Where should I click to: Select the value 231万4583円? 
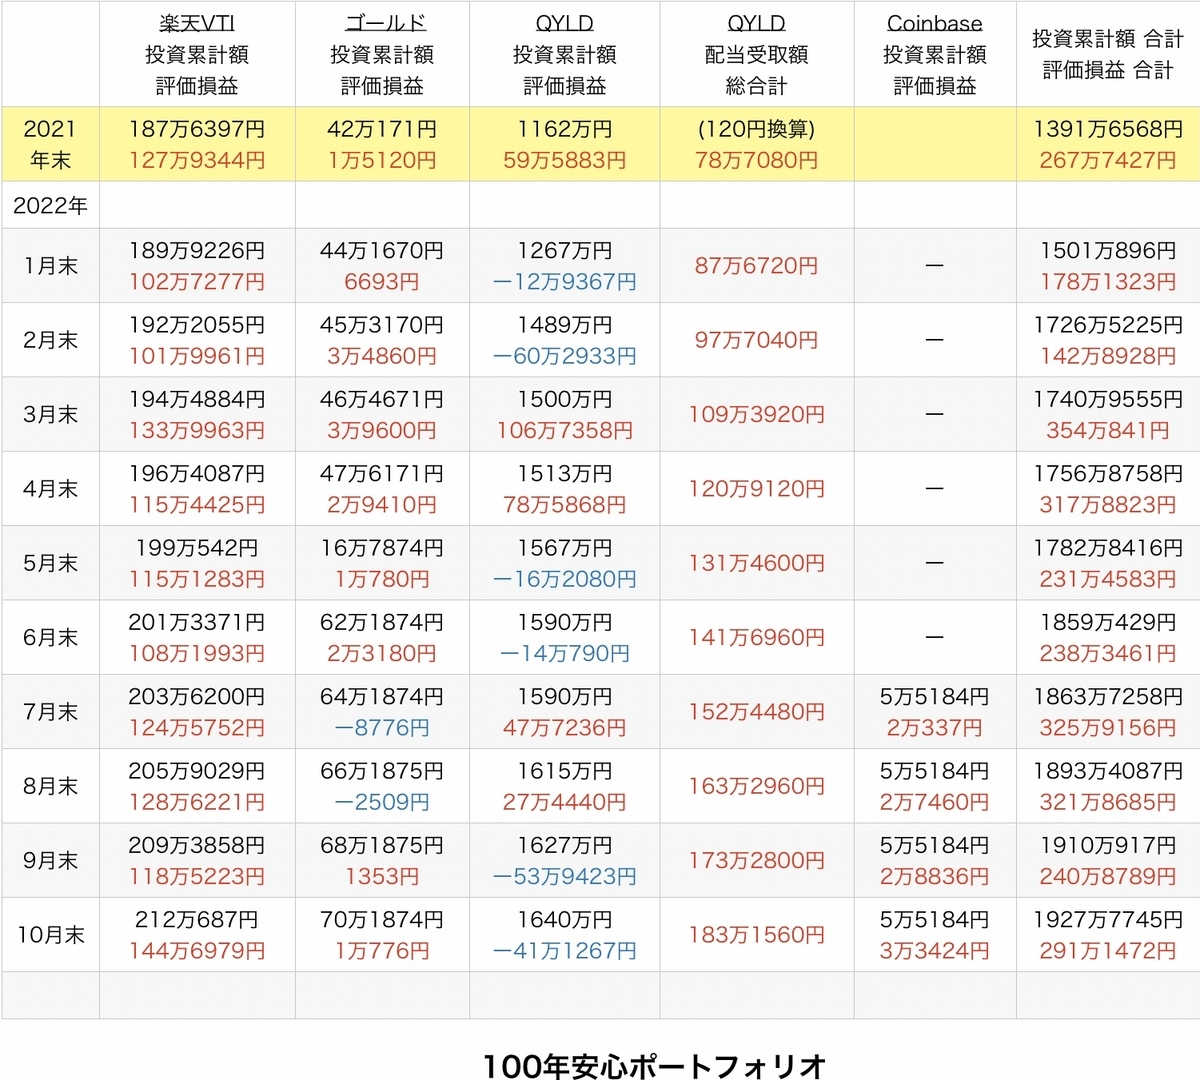pos(1108,579)
